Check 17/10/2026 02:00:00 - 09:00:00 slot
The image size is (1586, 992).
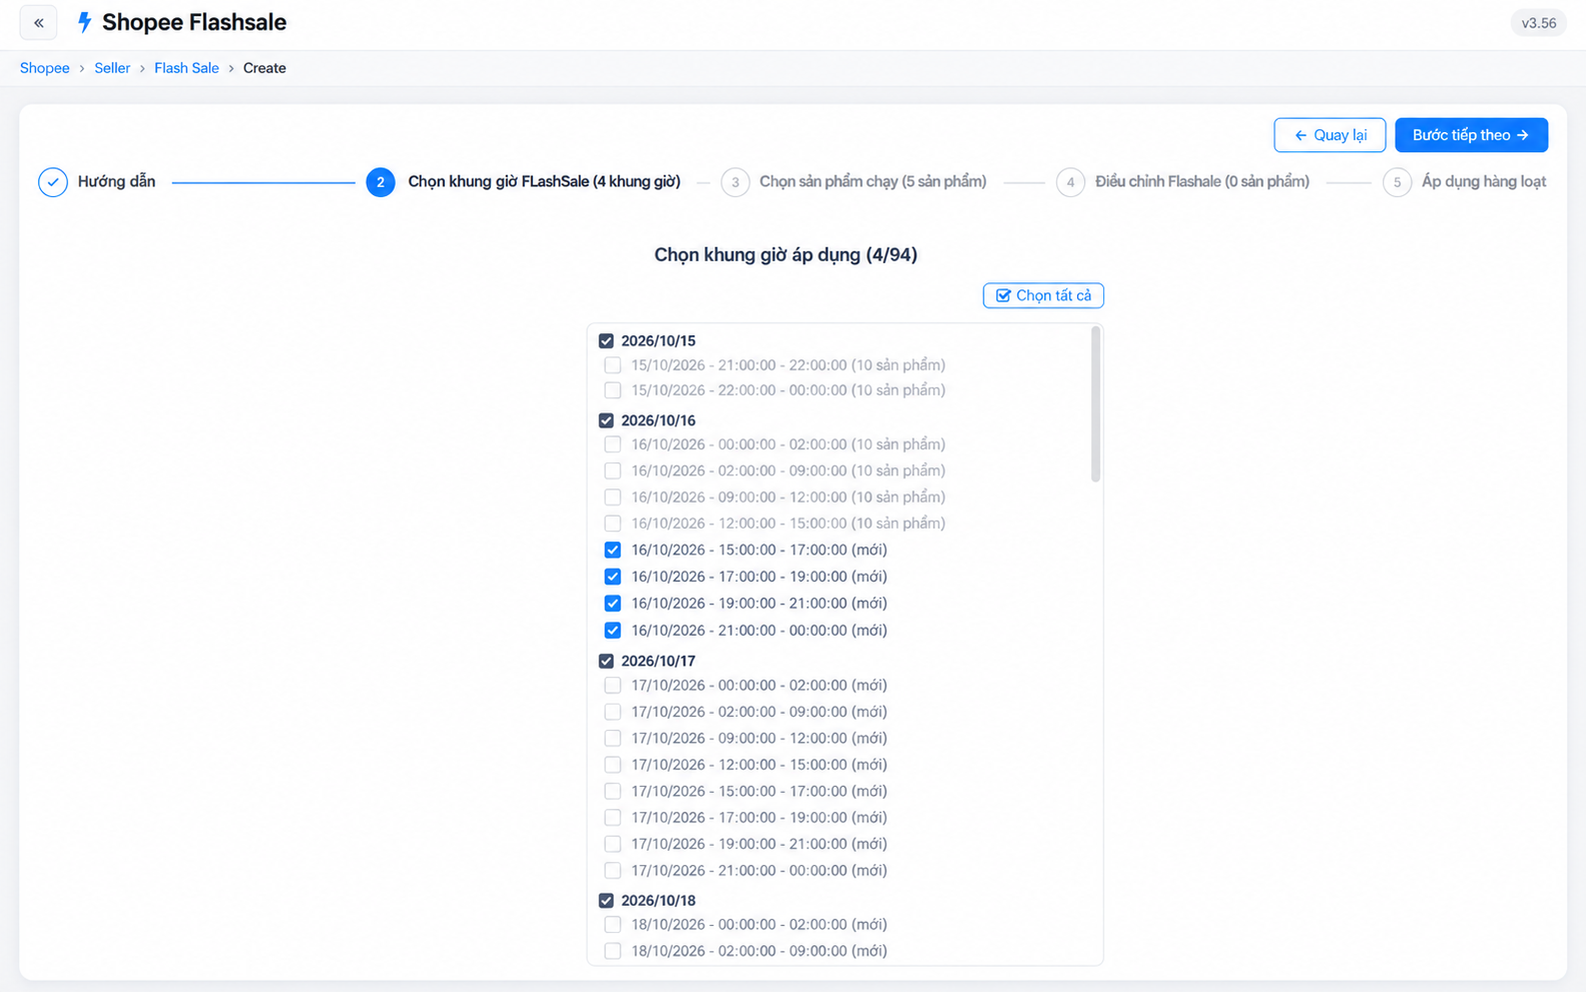(613, 712)
